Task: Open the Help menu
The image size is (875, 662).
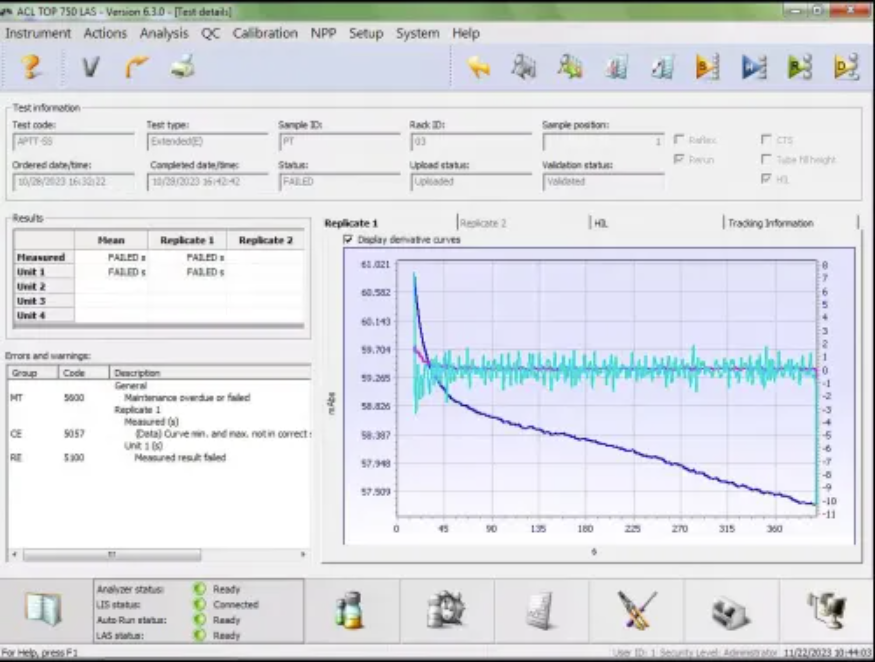Action: coord(466,33)
